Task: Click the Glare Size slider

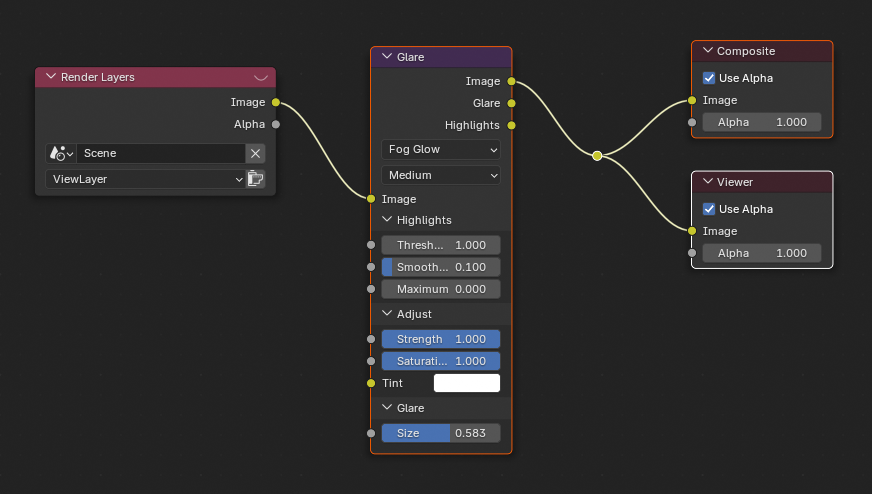Action: pyautogui.click(x=440, y=433)
